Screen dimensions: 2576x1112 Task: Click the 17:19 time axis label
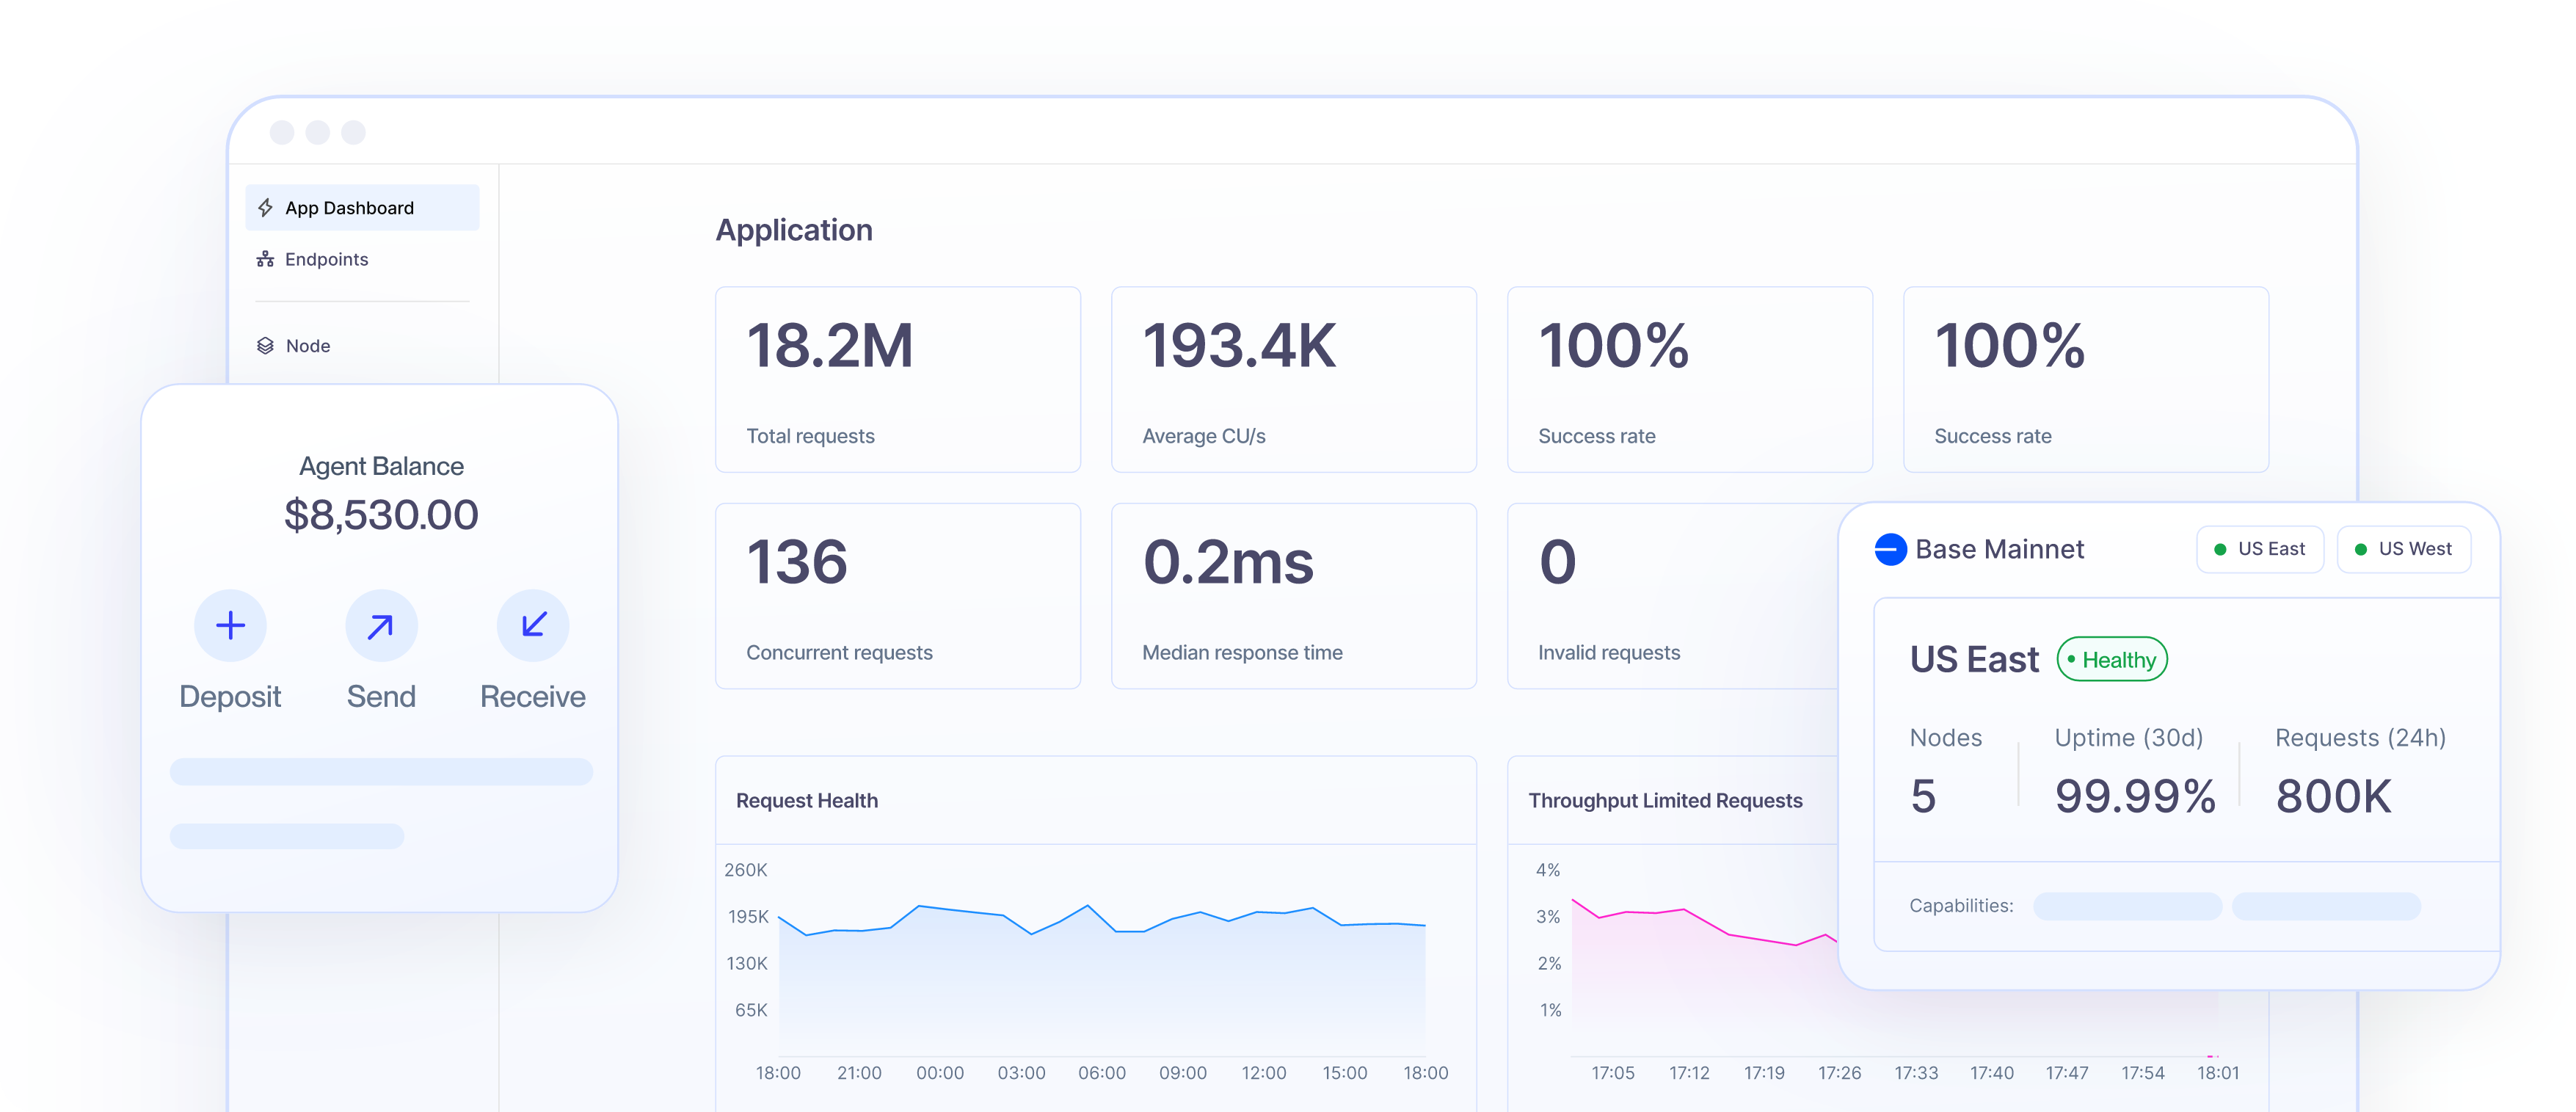(1764, 1073)
